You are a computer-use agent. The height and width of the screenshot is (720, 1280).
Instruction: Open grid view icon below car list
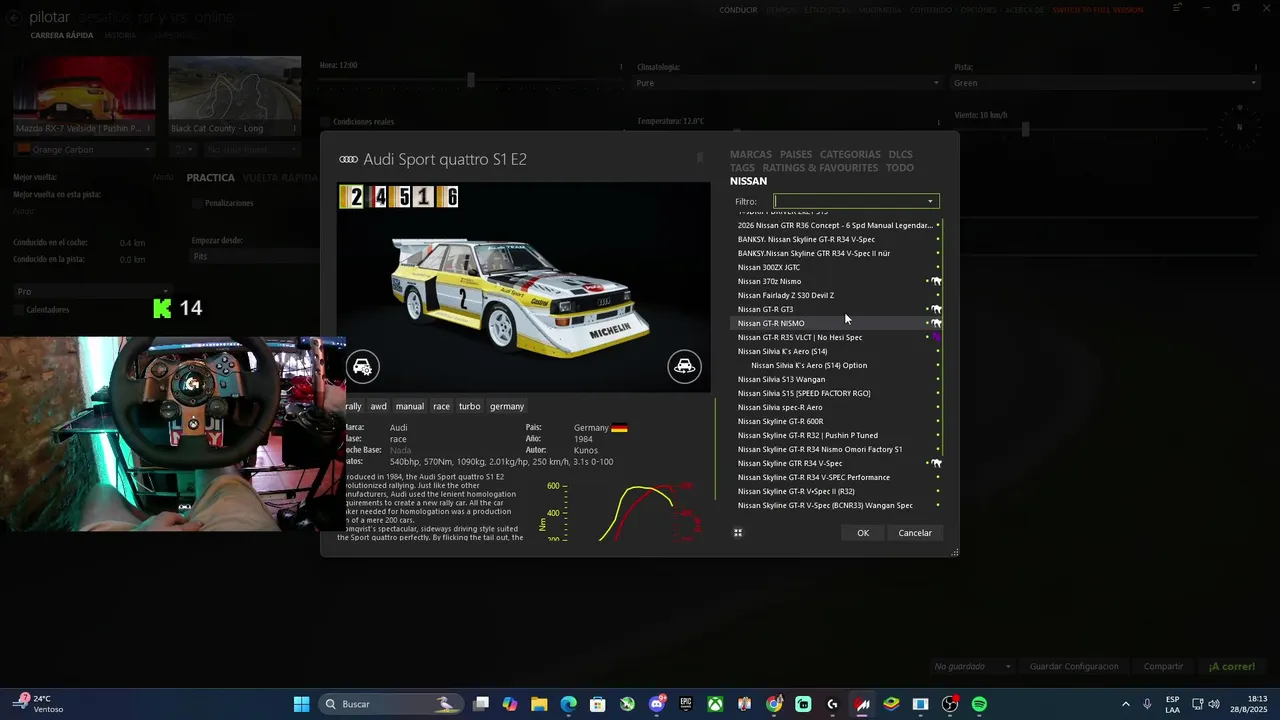[x=738, y=533]
